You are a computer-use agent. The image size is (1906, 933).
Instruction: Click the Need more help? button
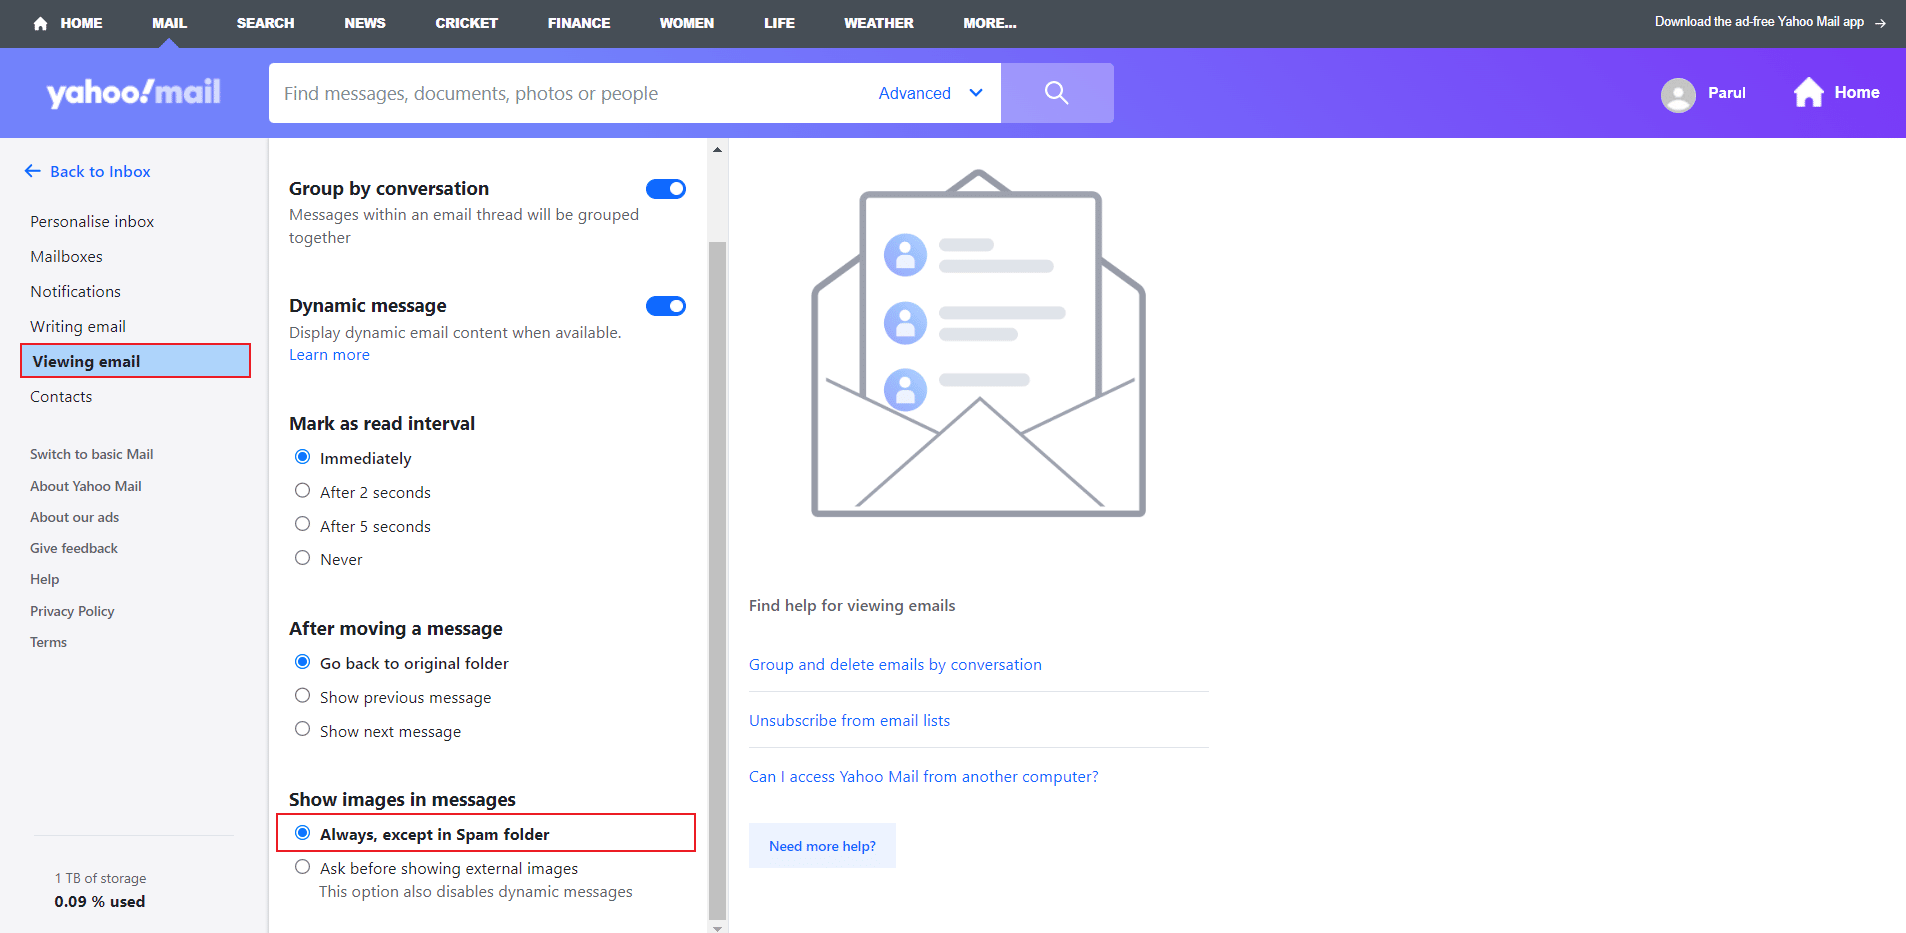point(822,846)
